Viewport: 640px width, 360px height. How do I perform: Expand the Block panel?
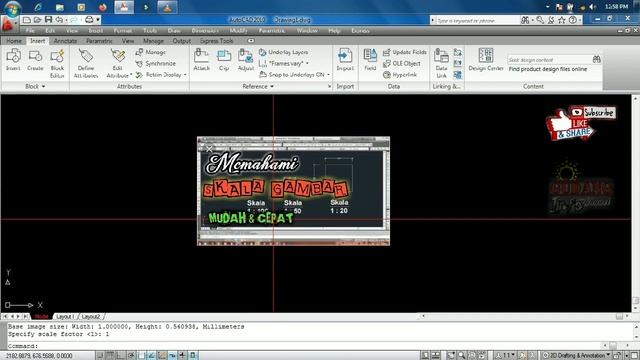pos(35,87)
